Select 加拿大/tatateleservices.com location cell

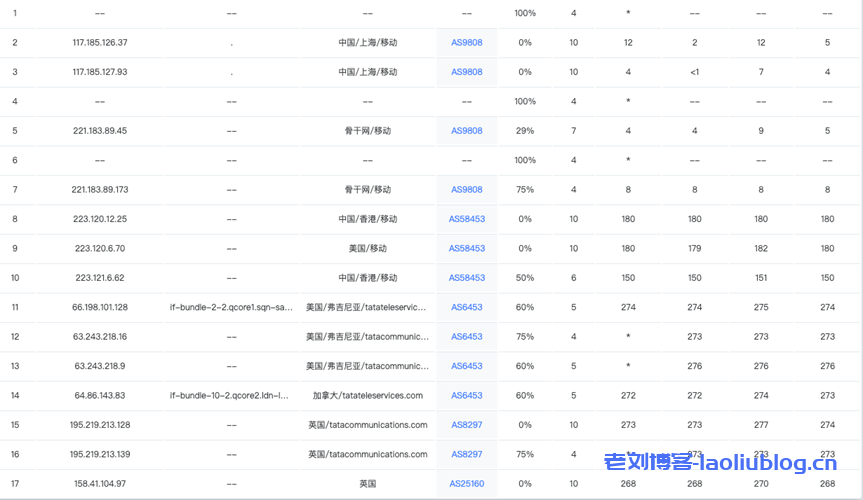click(367, 396)
